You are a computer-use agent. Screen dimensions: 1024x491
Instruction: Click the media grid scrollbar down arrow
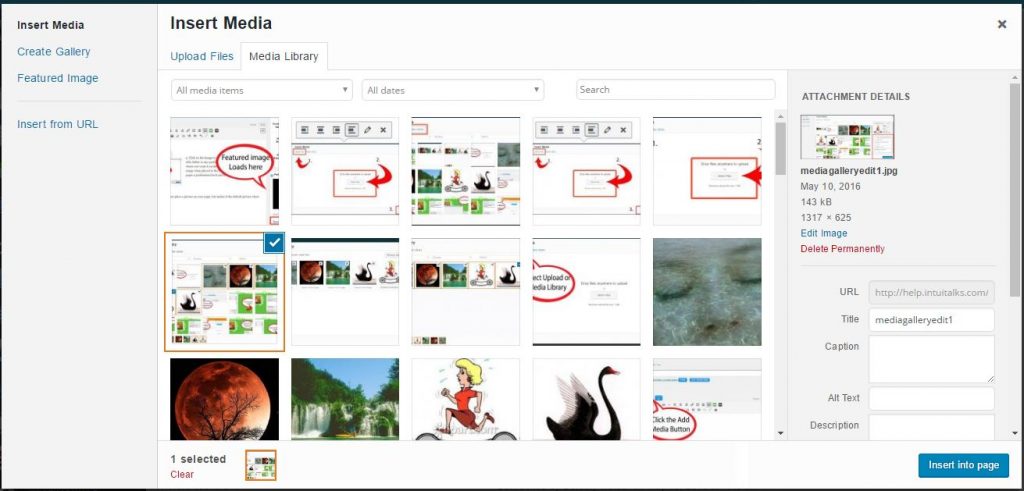[780, 433]
